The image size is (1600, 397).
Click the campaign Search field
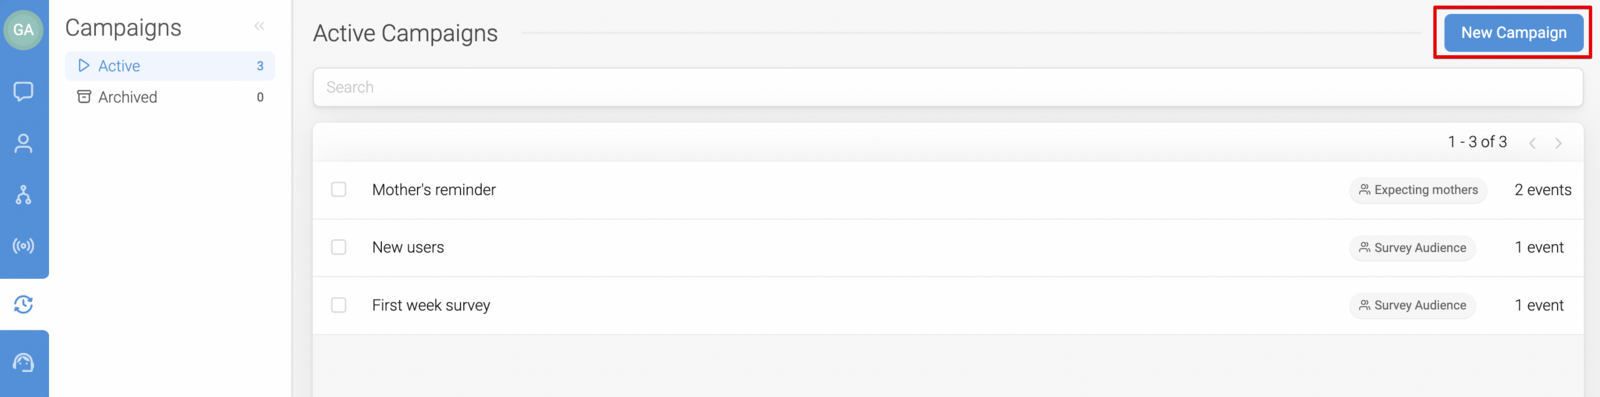(947, 87)
